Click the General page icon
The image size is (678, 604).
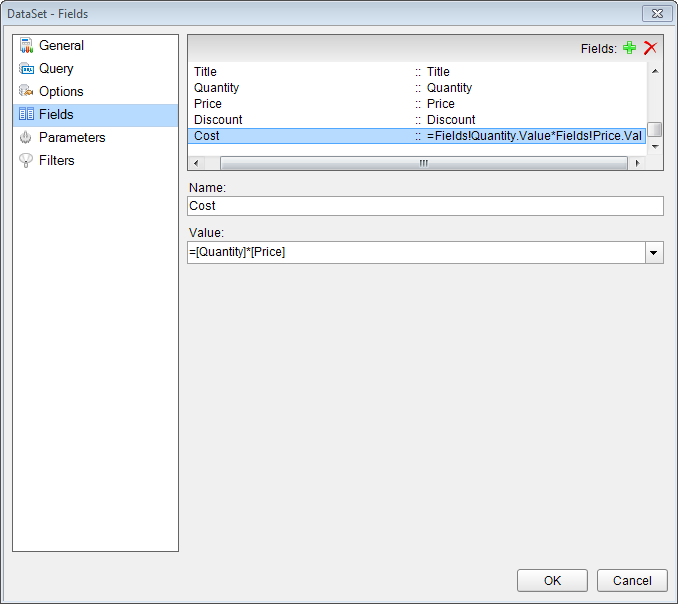pyautogui.click(x=26, y=45)
